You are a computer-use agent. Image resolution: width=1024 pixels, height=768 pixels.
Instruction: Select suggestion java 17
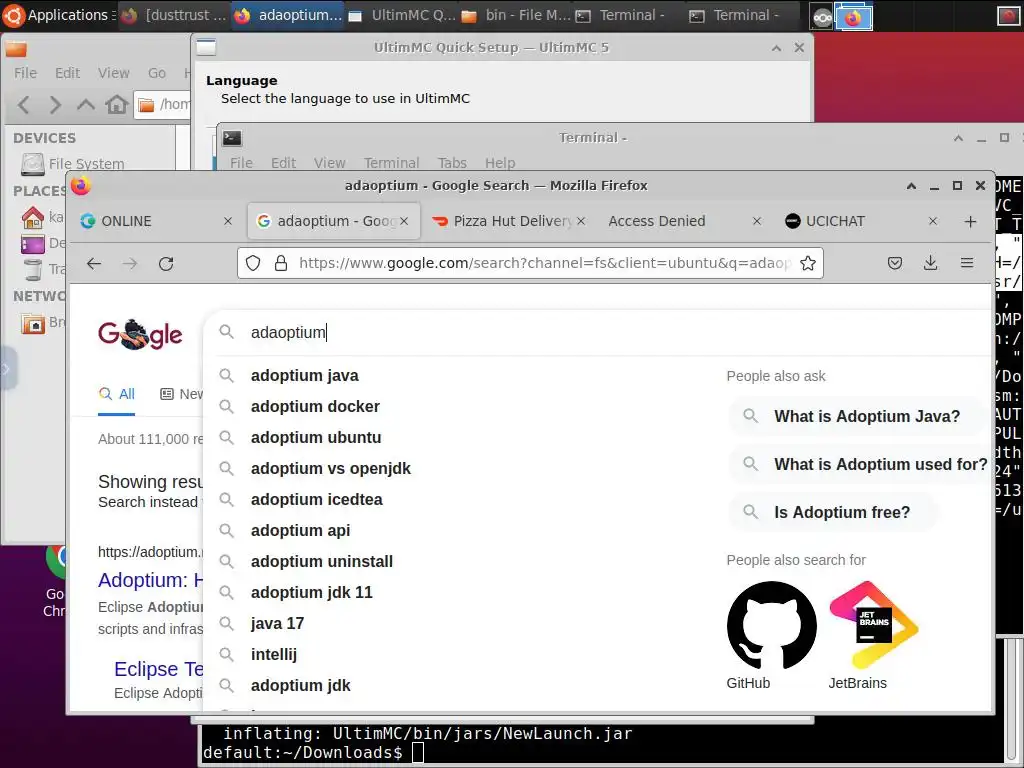(278, 624)
